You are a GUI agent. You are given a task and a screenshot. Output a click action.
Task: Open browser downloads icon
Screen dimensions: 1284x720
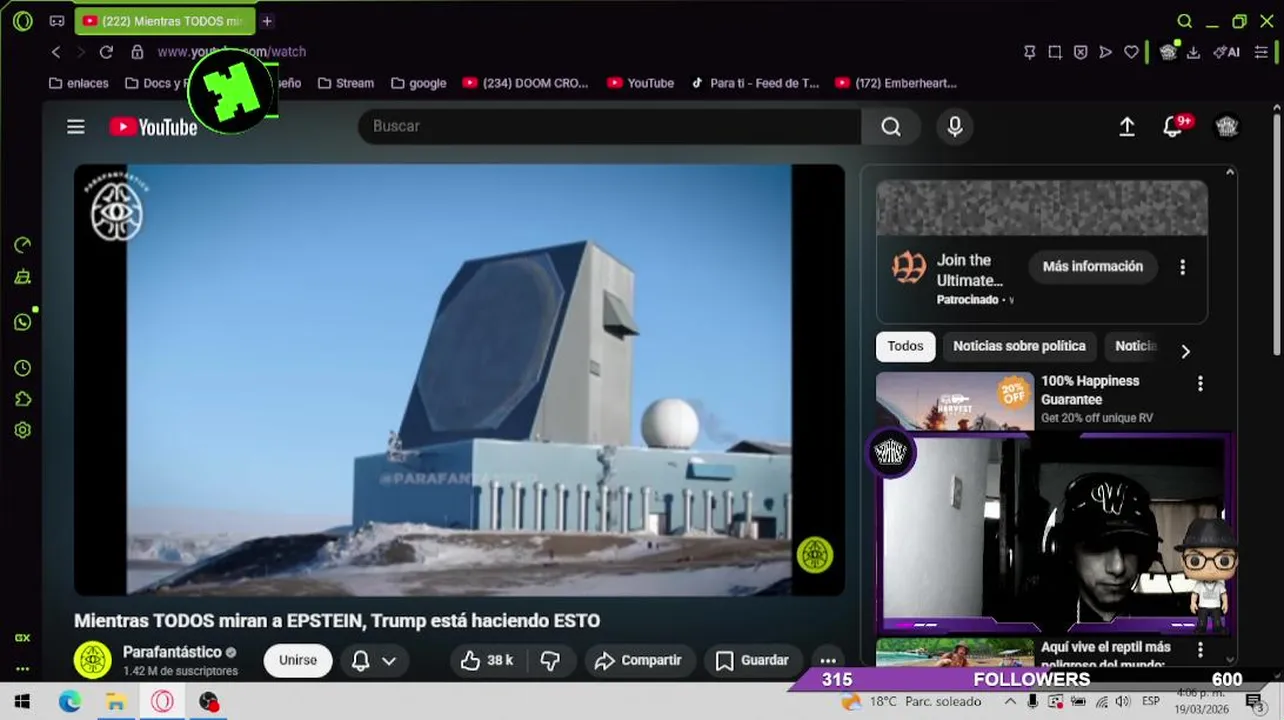click(1193, 52)
